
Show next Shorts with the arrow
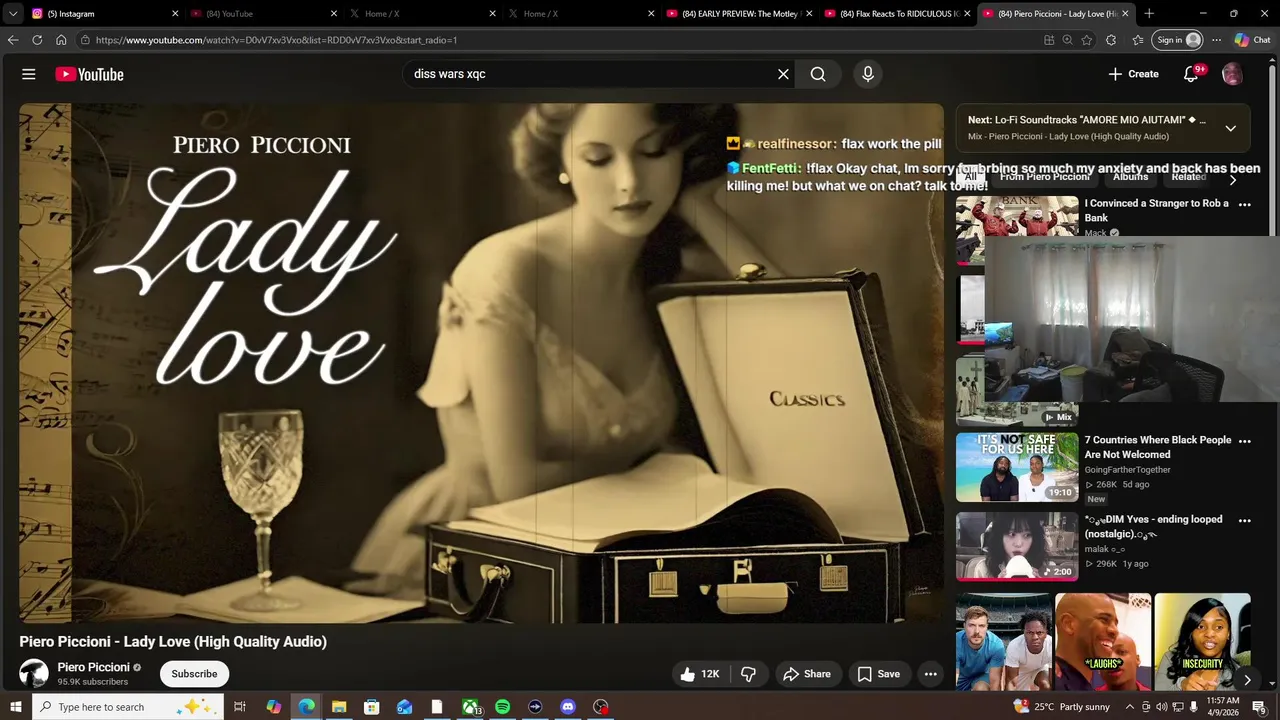pyautogui.click(x=1247, y=680)
